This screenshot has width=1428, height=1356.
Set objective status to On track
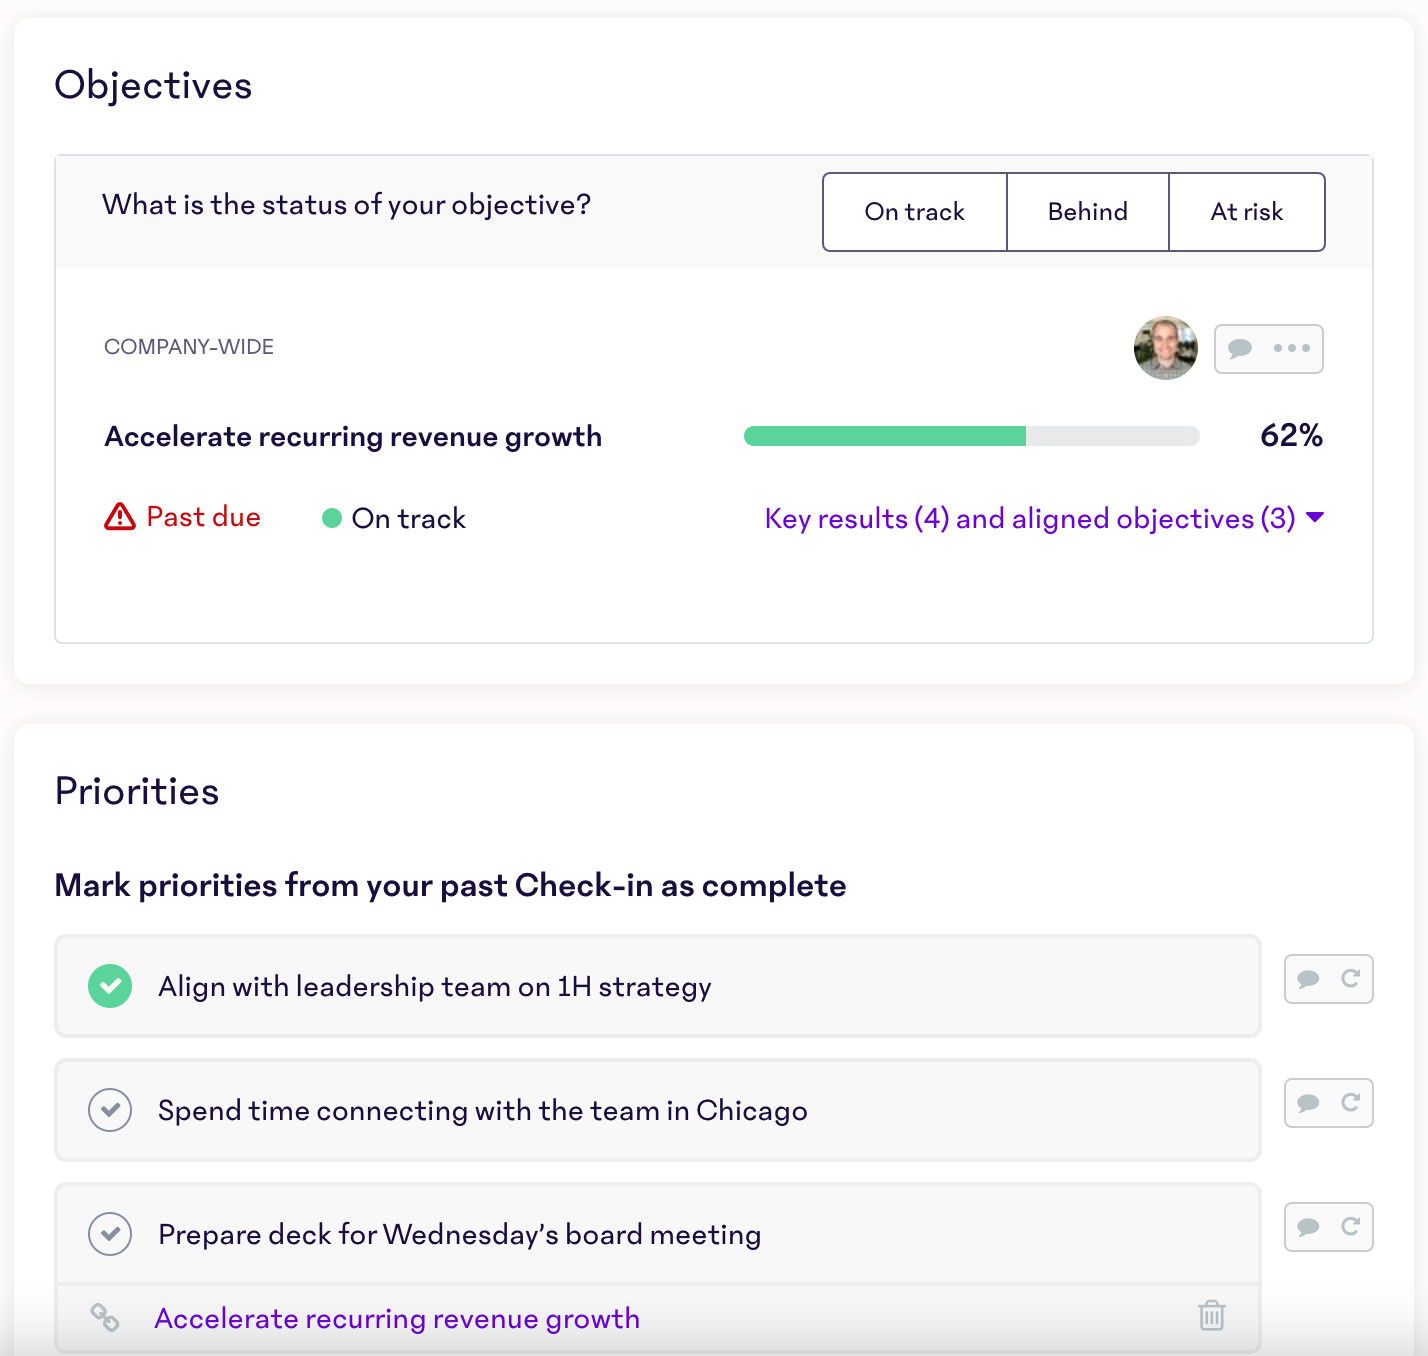(914, 212)
